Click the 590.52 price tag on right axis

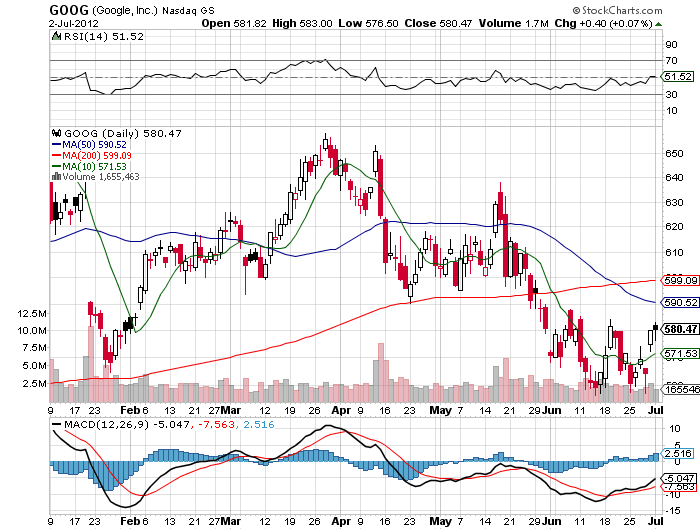(679, 302)
